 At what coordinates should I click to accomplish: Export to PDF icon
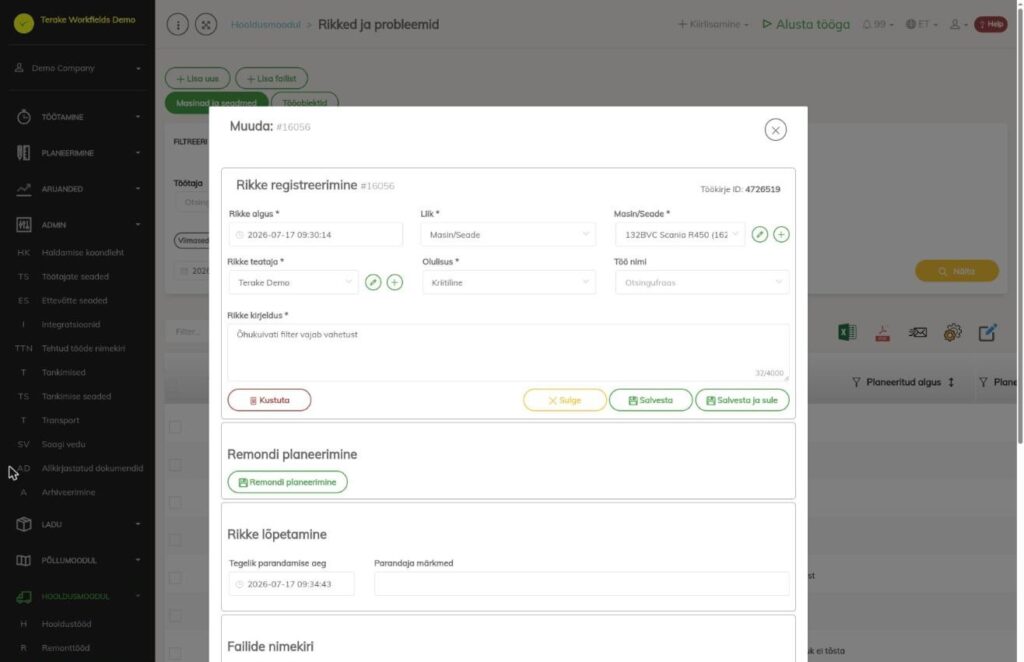[882, 333]
